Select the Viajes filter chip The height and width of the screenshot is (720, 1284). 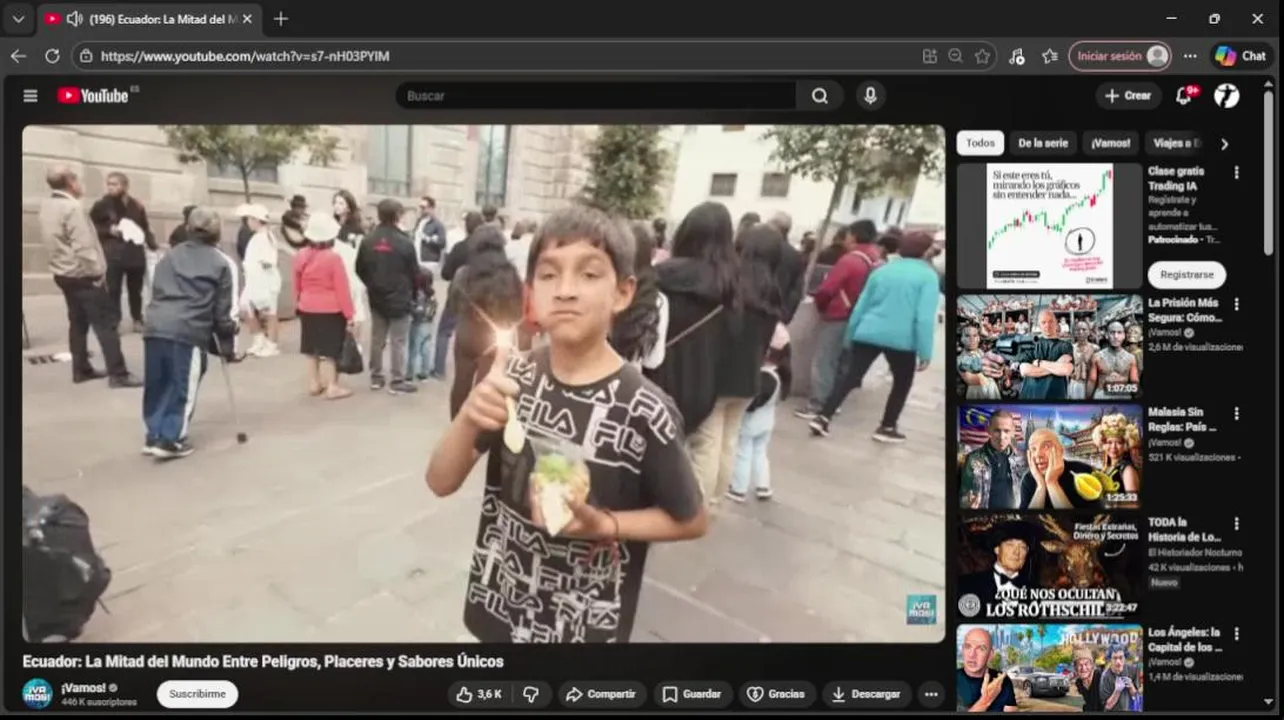click(x=1175, y=143)
